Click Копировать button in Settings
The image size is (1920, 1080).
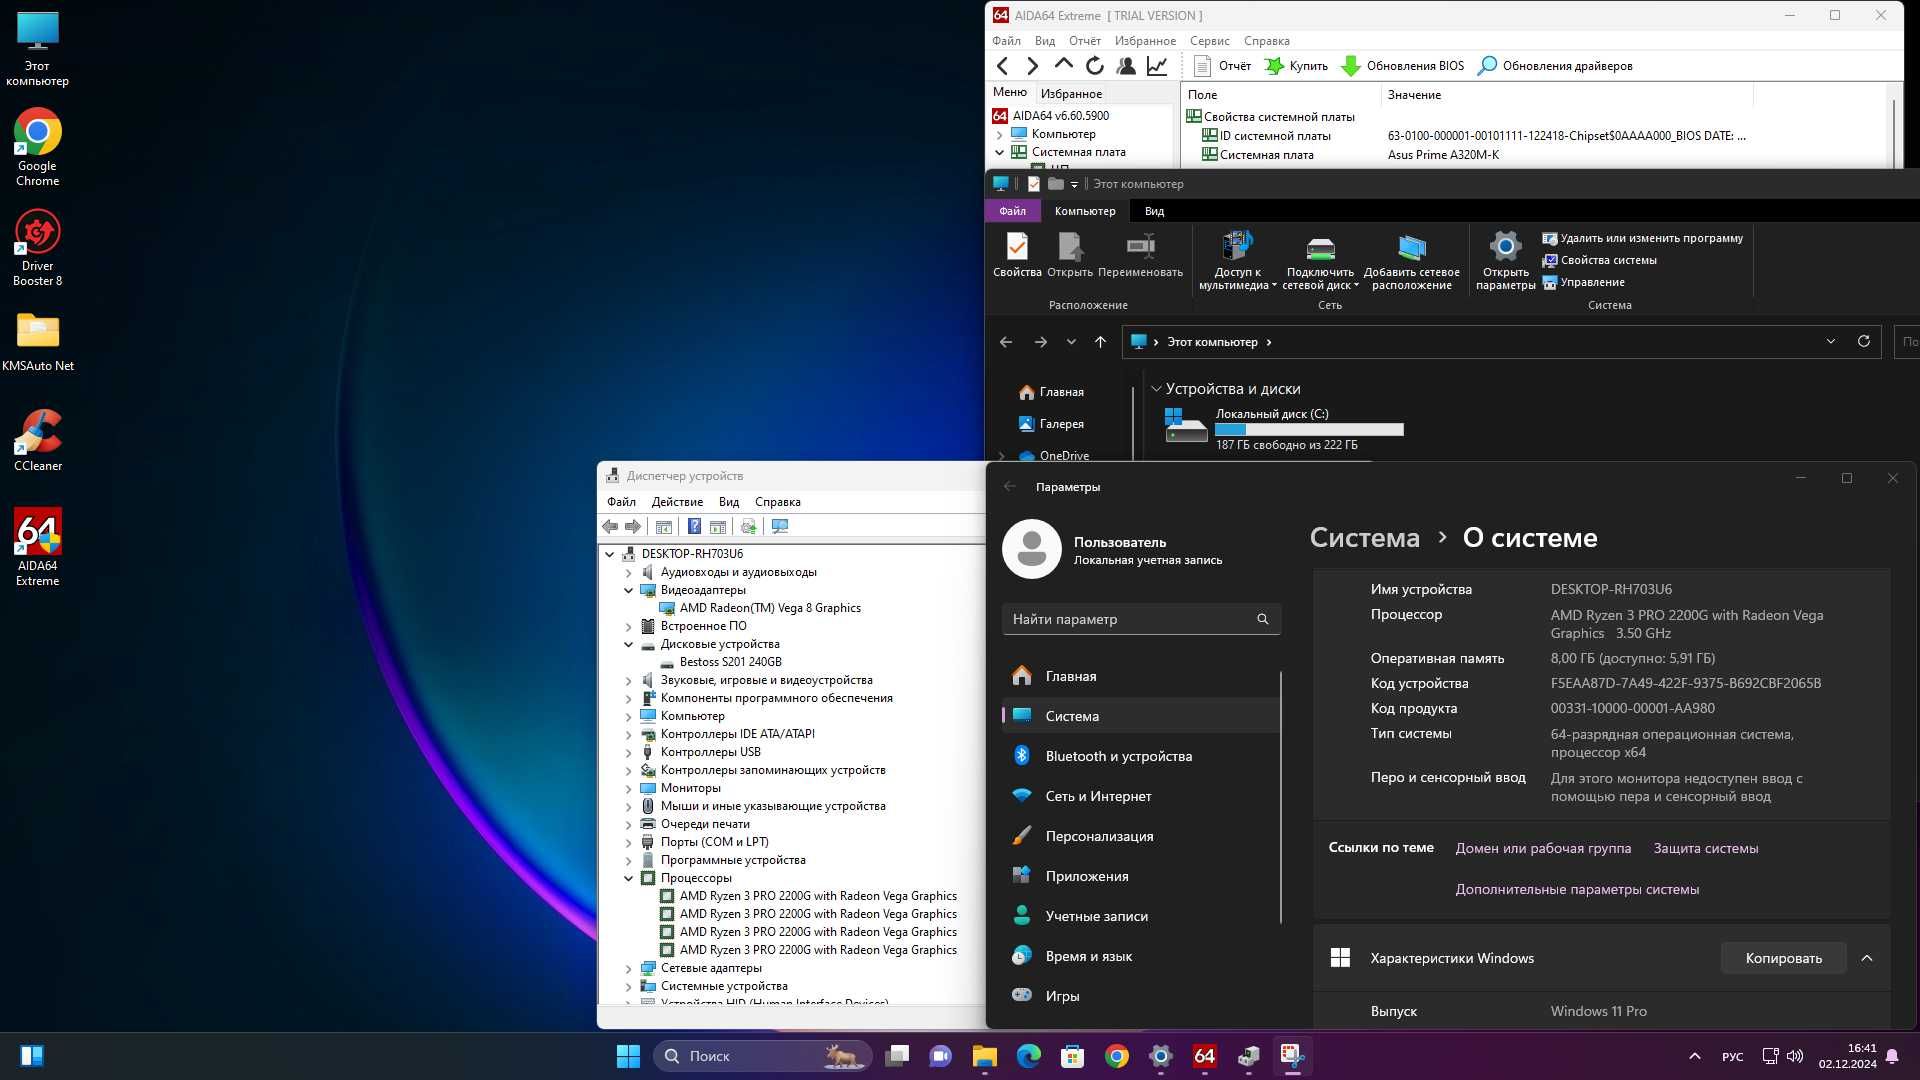[1783, 958]
